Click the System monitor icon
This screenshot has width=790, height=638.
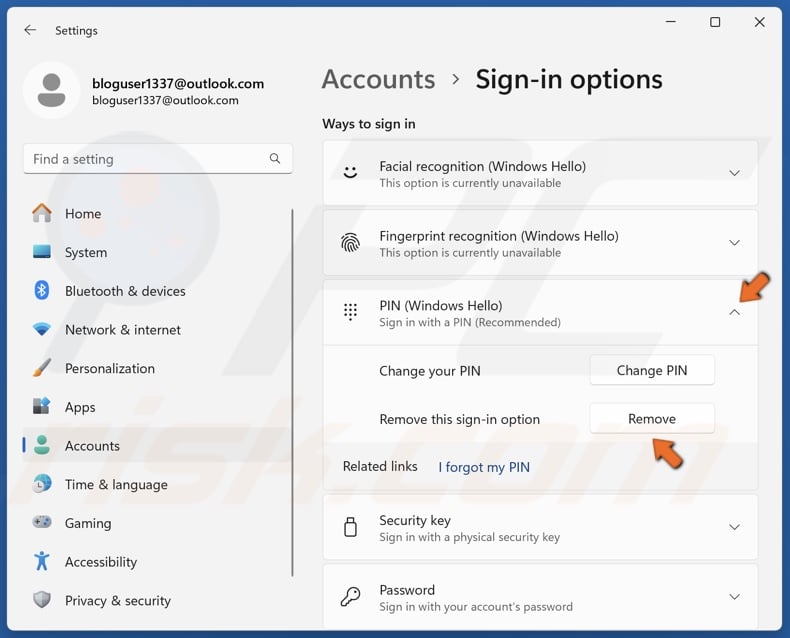pos(42,251)
